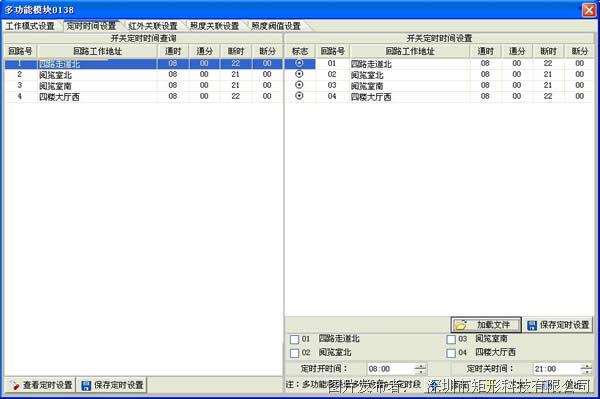The width and height of the screenshot is (600, 399).
Task: Click the 通分 header in the settings table
Action: pos(517,51)
